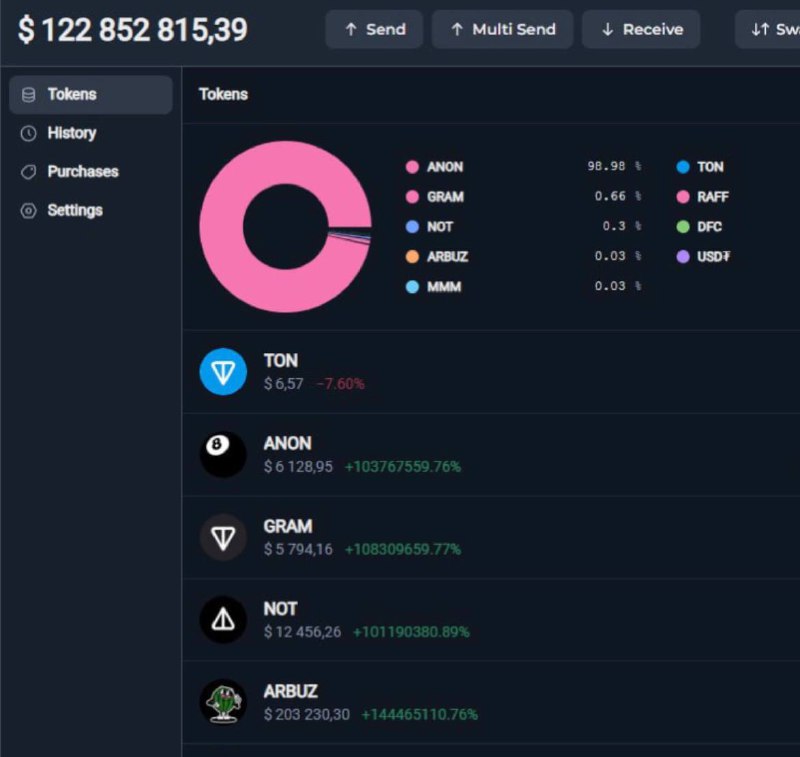Click the NOT price $ 12 456,26
800x757 pixels.
pos(303,632)
